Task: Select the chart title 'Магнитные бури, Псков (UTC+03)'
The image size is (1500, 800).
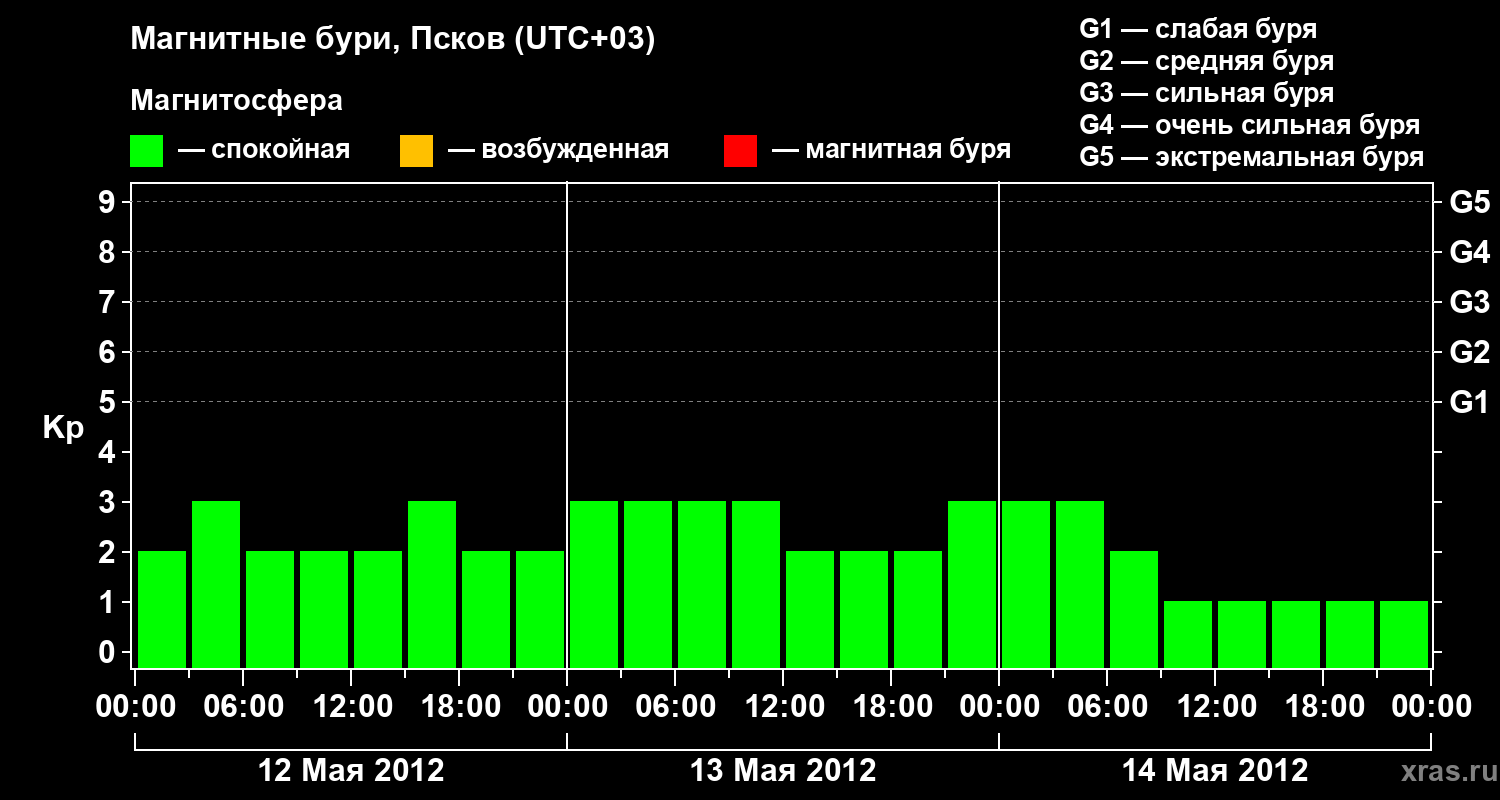Action: tap(393, 41)
